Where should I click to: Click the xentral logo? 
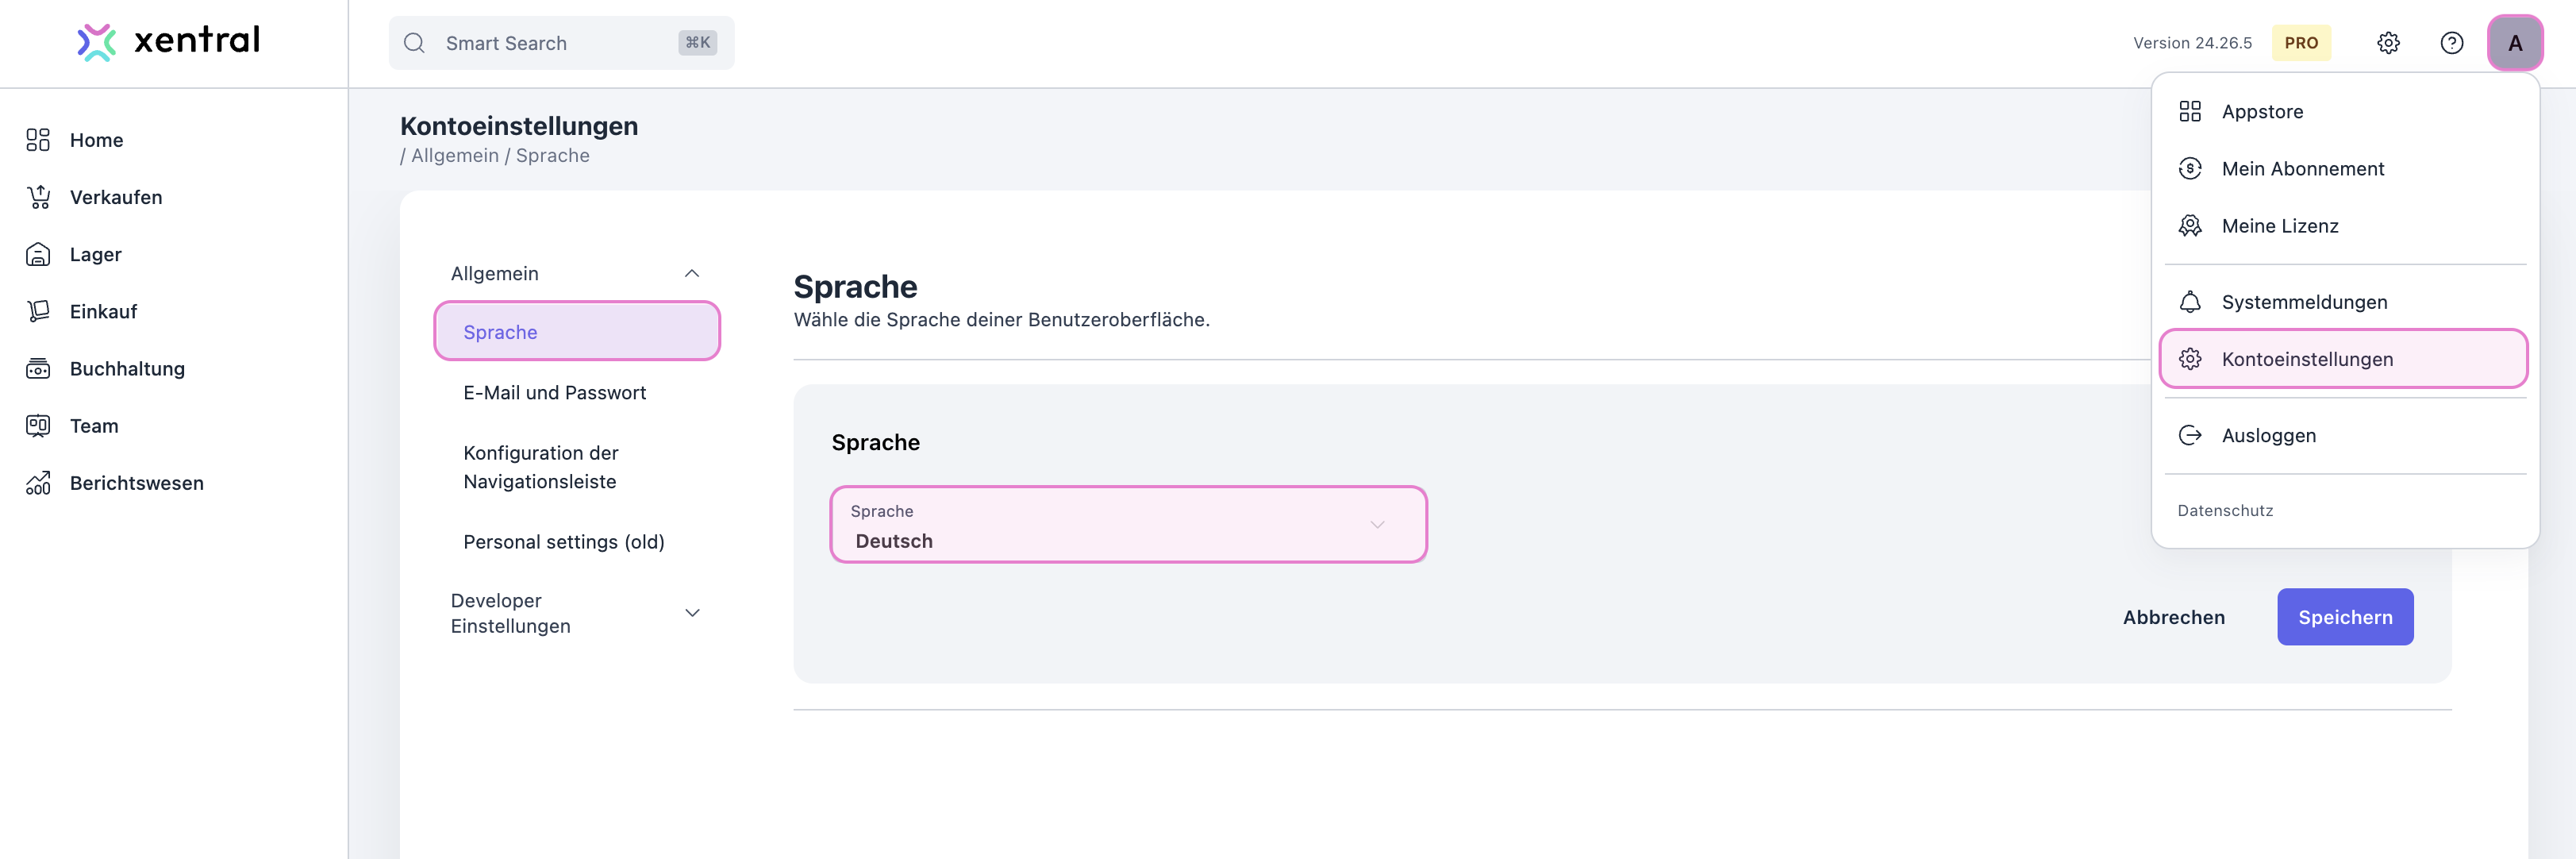[168, 41]
